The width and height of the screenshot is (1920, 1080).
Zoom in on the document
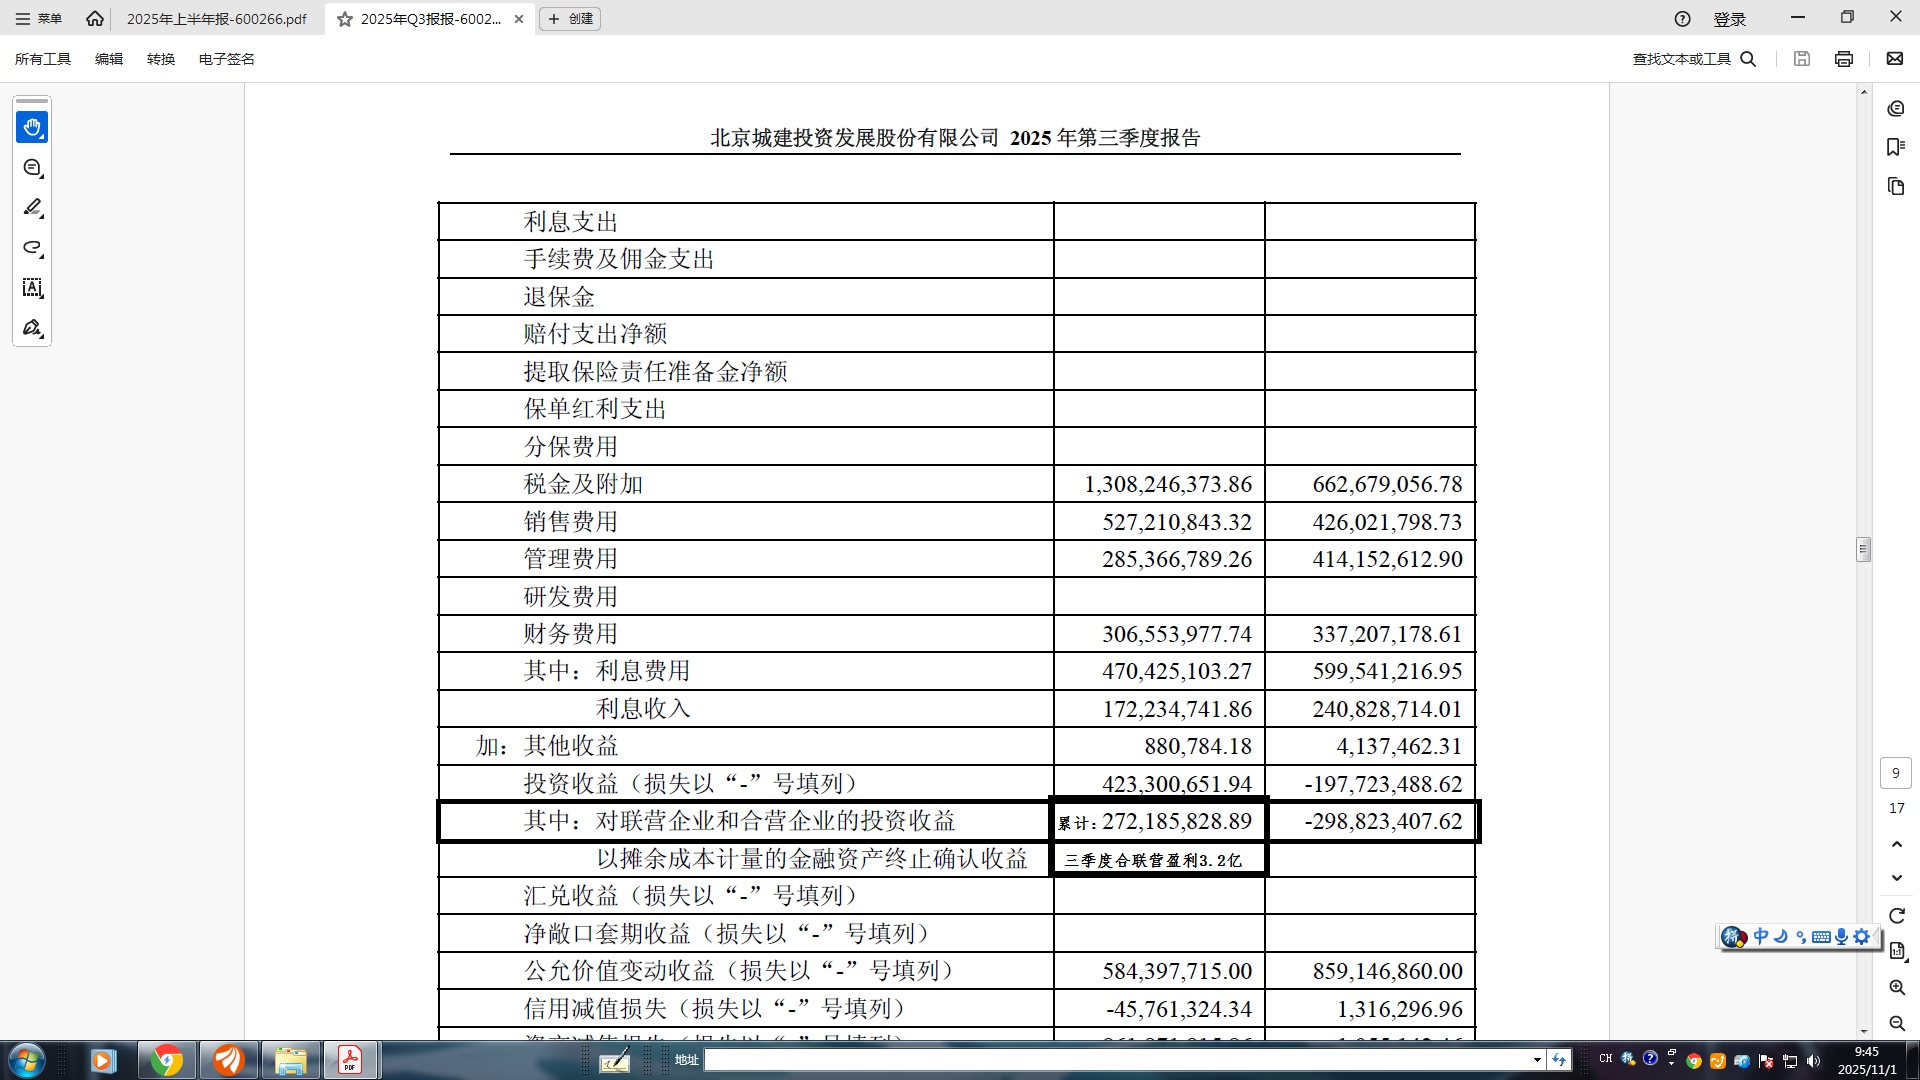(1896, 987)
